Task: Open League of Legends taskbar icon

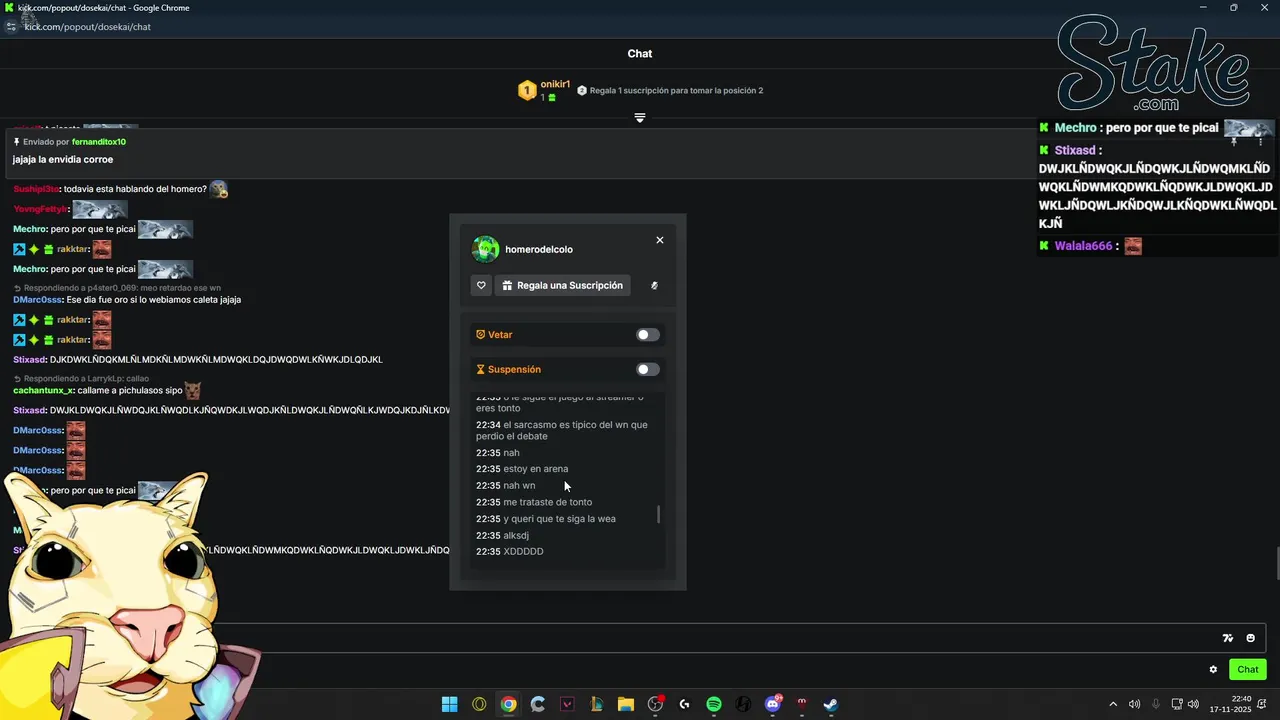Action: point(596,704)
